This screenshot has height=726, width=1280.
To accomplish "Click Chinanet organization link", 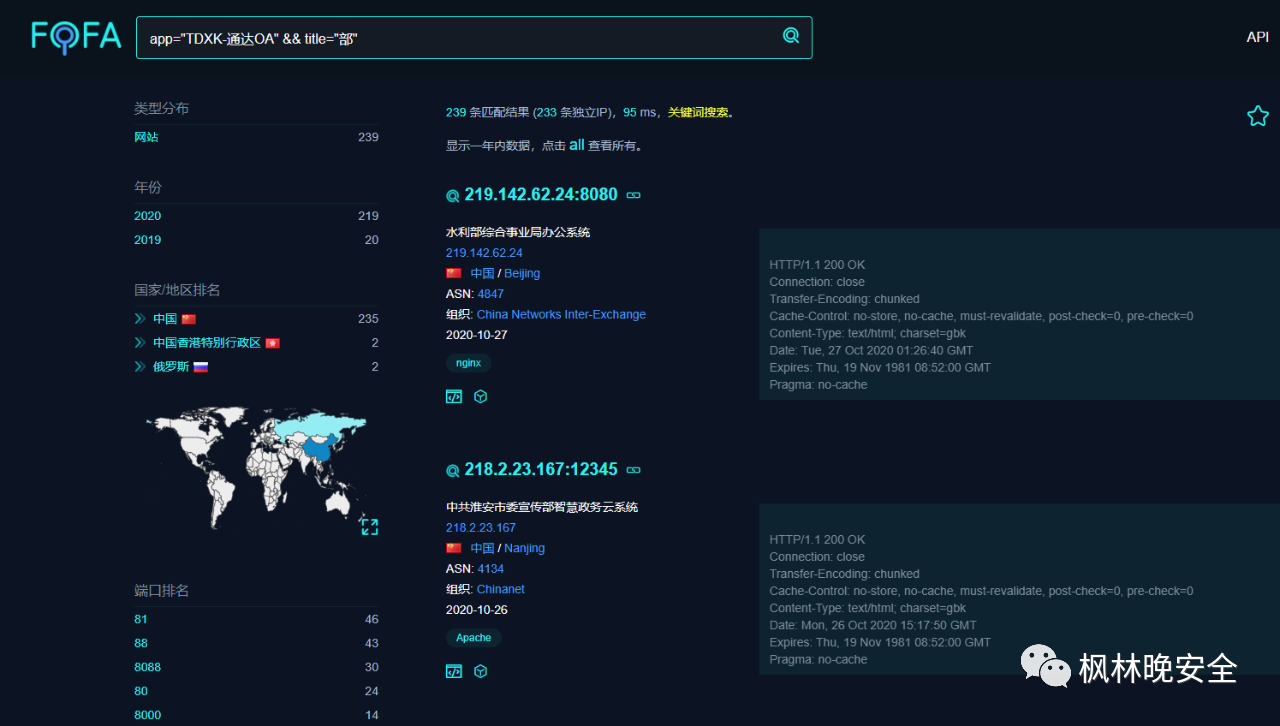I will point(501,589).
